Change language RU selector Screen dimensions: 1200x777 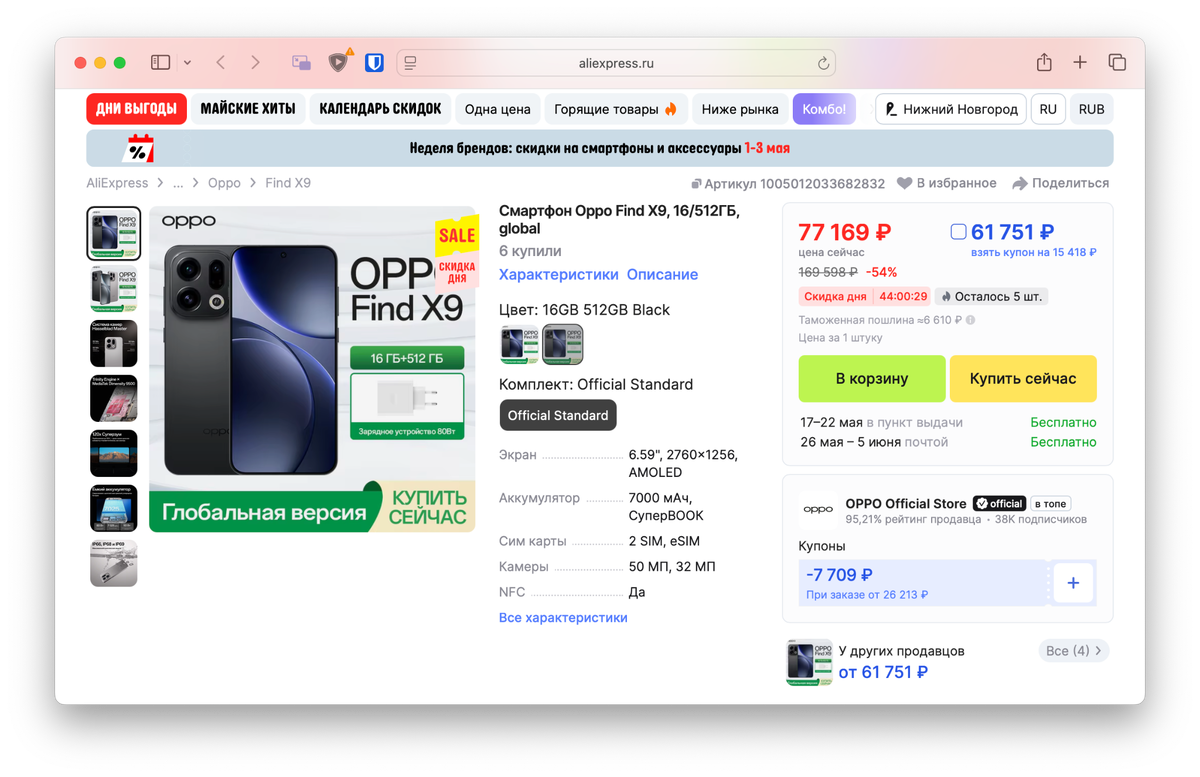(1048, 109)
